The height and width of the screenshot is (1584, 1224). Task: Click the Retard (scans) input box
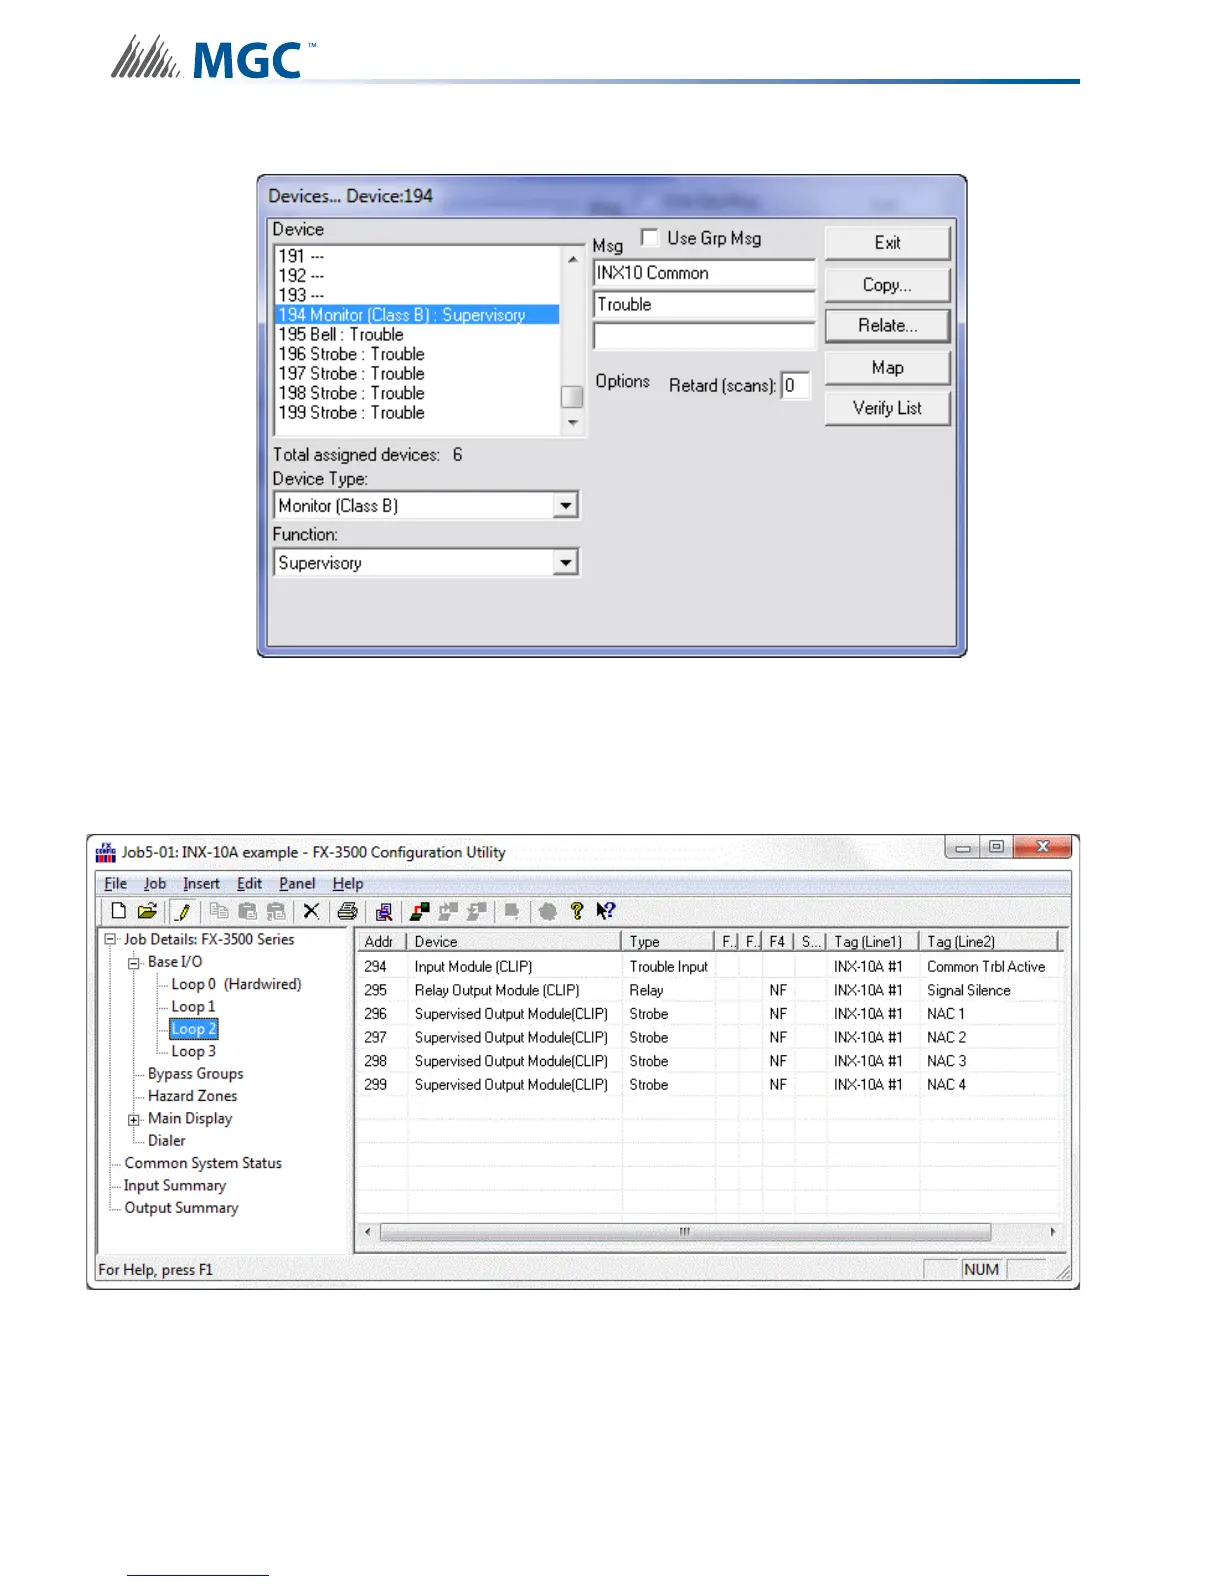[795, 386]
